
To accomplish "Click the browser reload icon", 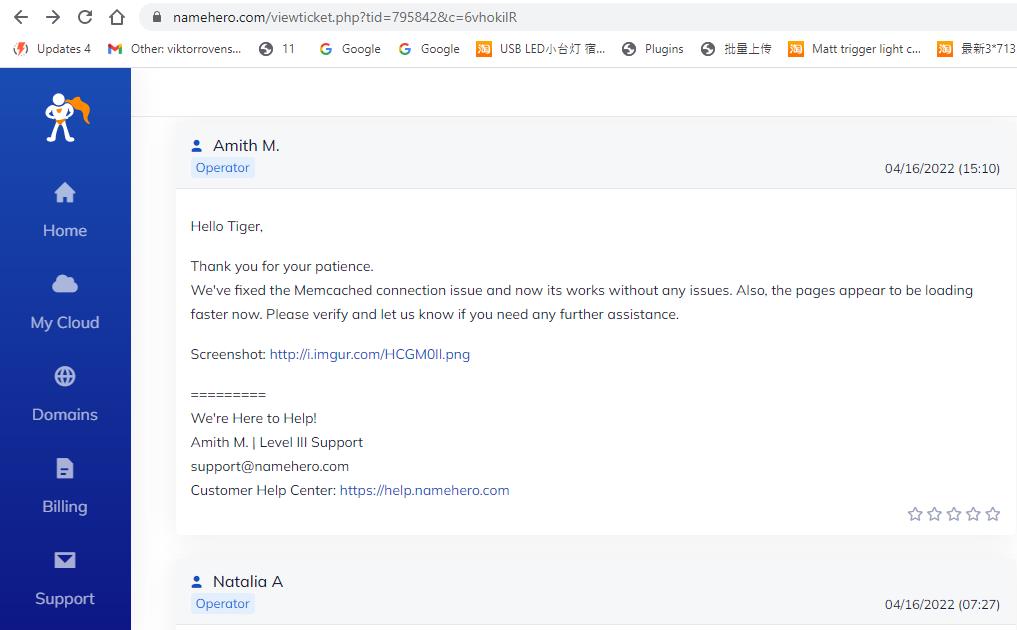I will coord(85,17).
